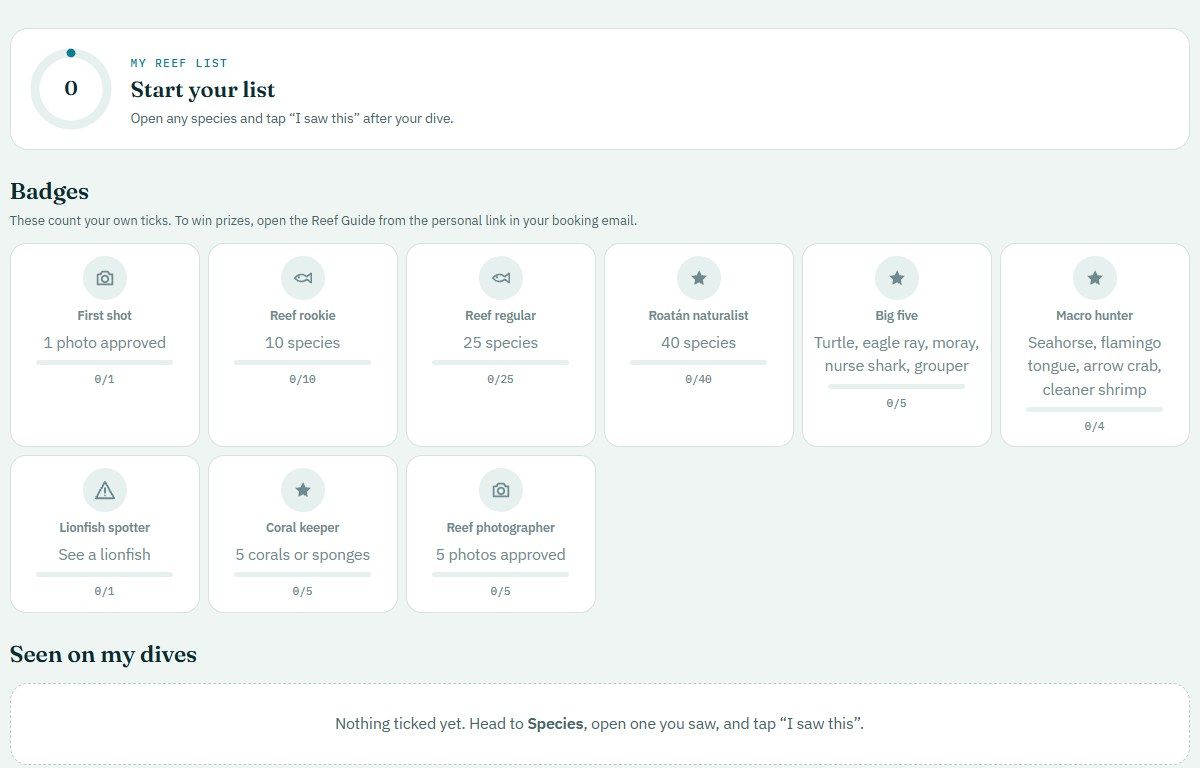The width and height of the screenshot is (1200, 768).
Task: Click the Reef rookie fish icon
Action: tap(303, 278)
